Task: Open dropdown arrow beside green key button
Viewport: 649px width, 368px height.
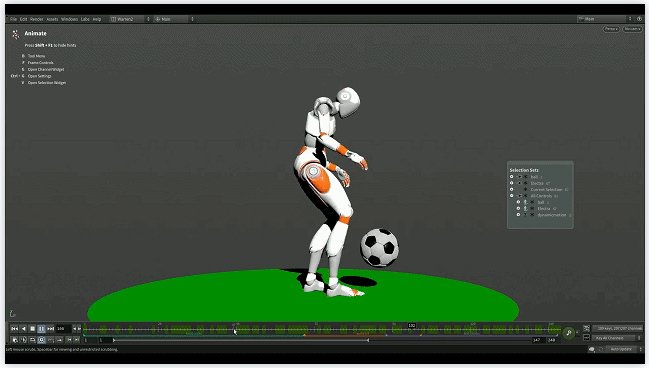Action: [x=577, y=332]
